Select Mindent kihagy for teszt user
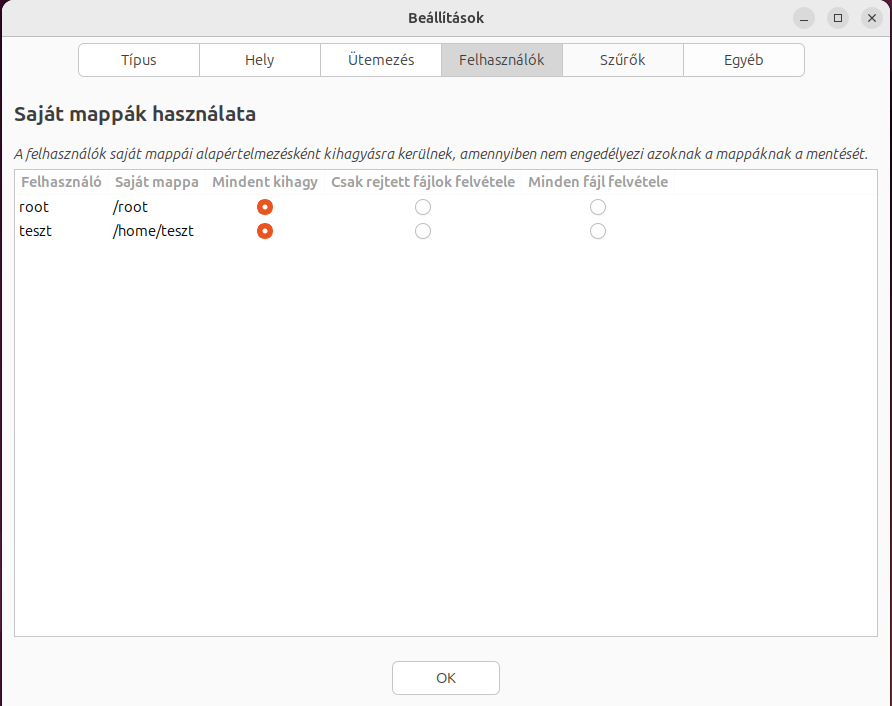This screenshot has height=706, width=892. [265, 231]
